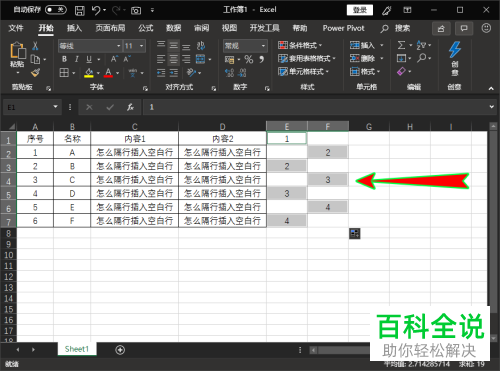Open the font size dropdown showing 11

click(x=142, y=46)
